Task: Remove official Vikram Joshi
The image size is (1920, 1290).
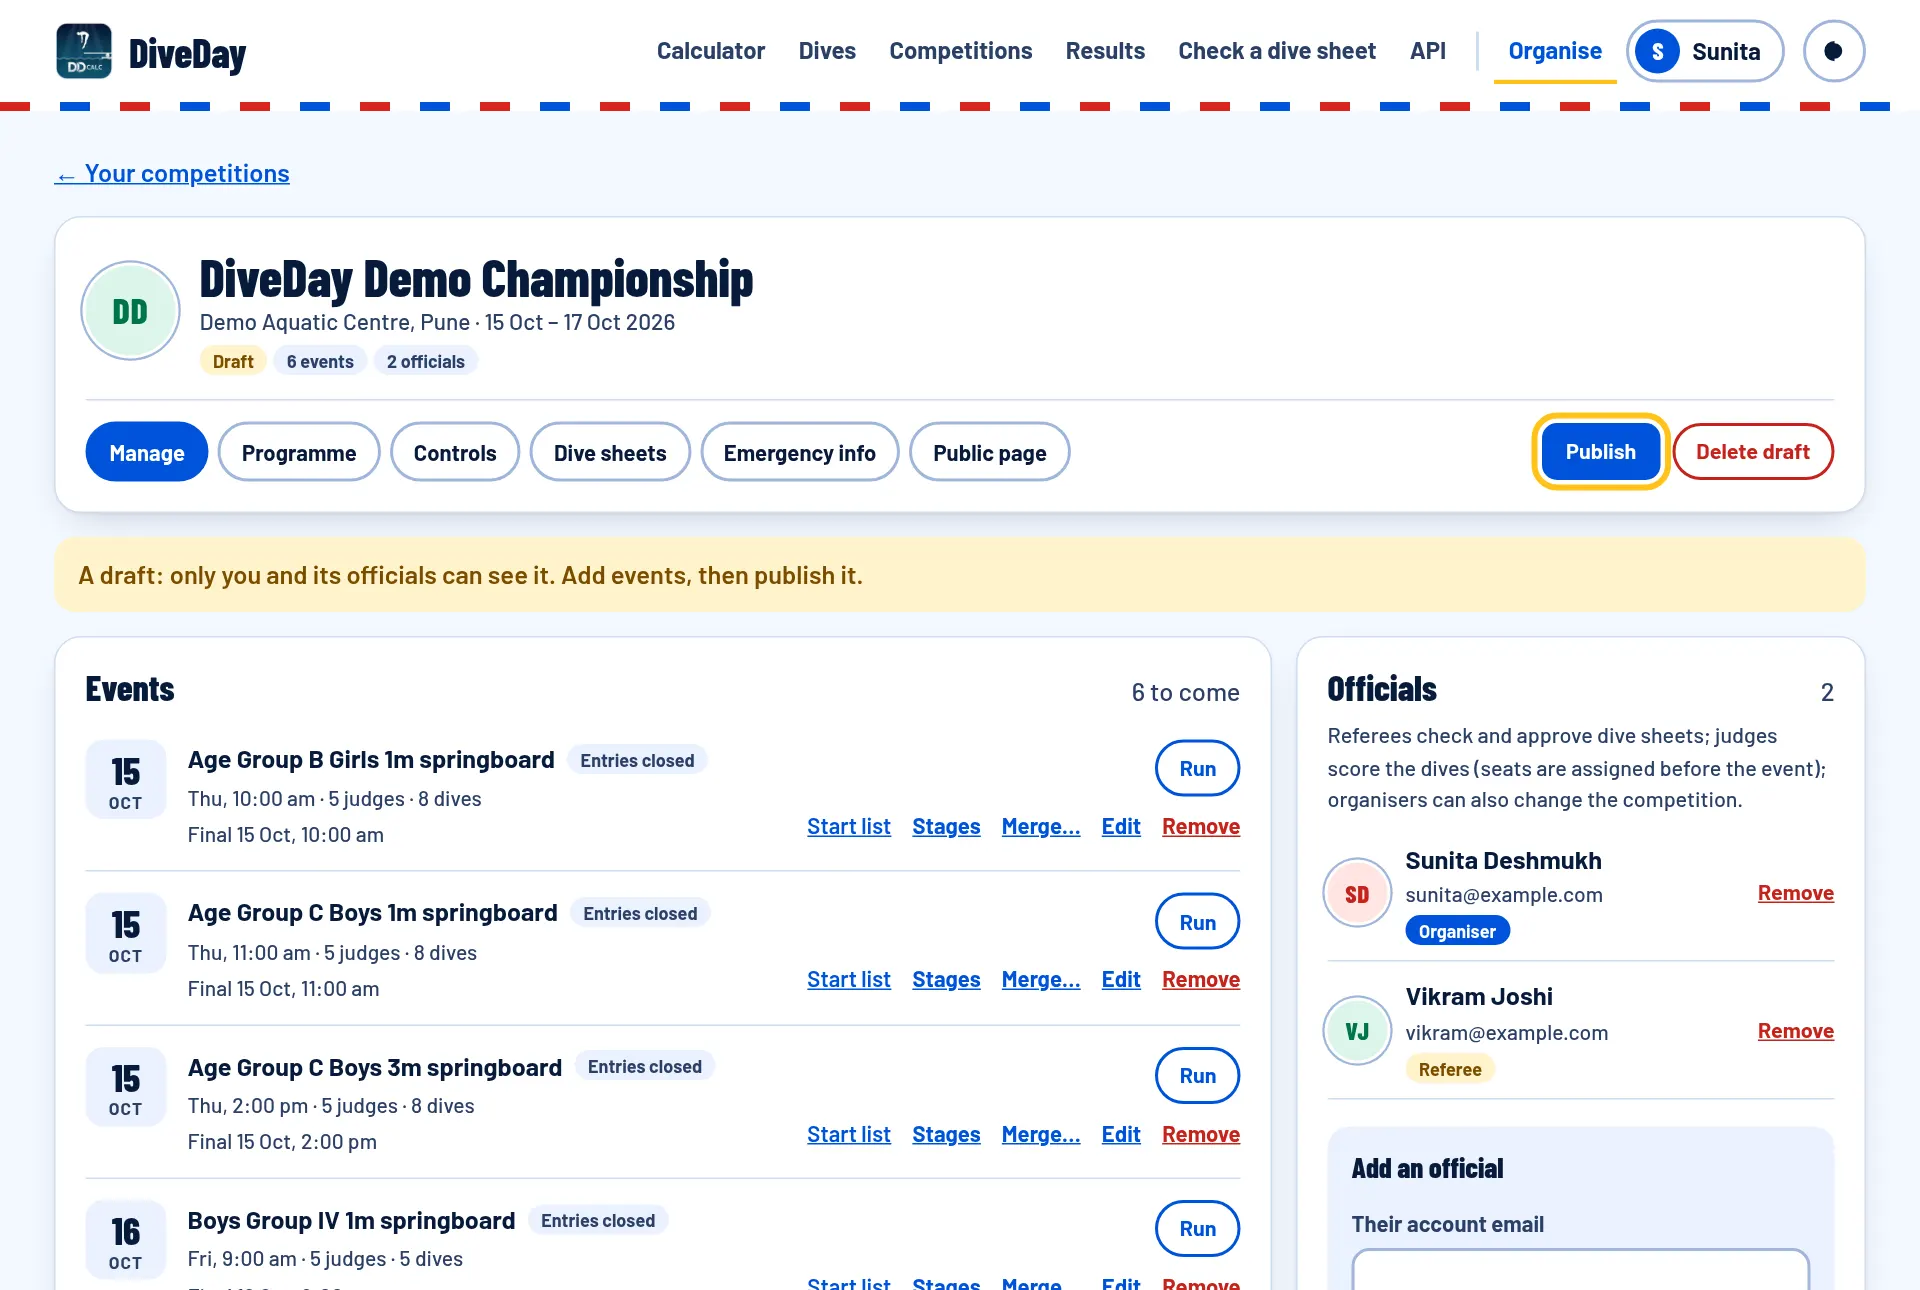Action: [1795, 1031]
